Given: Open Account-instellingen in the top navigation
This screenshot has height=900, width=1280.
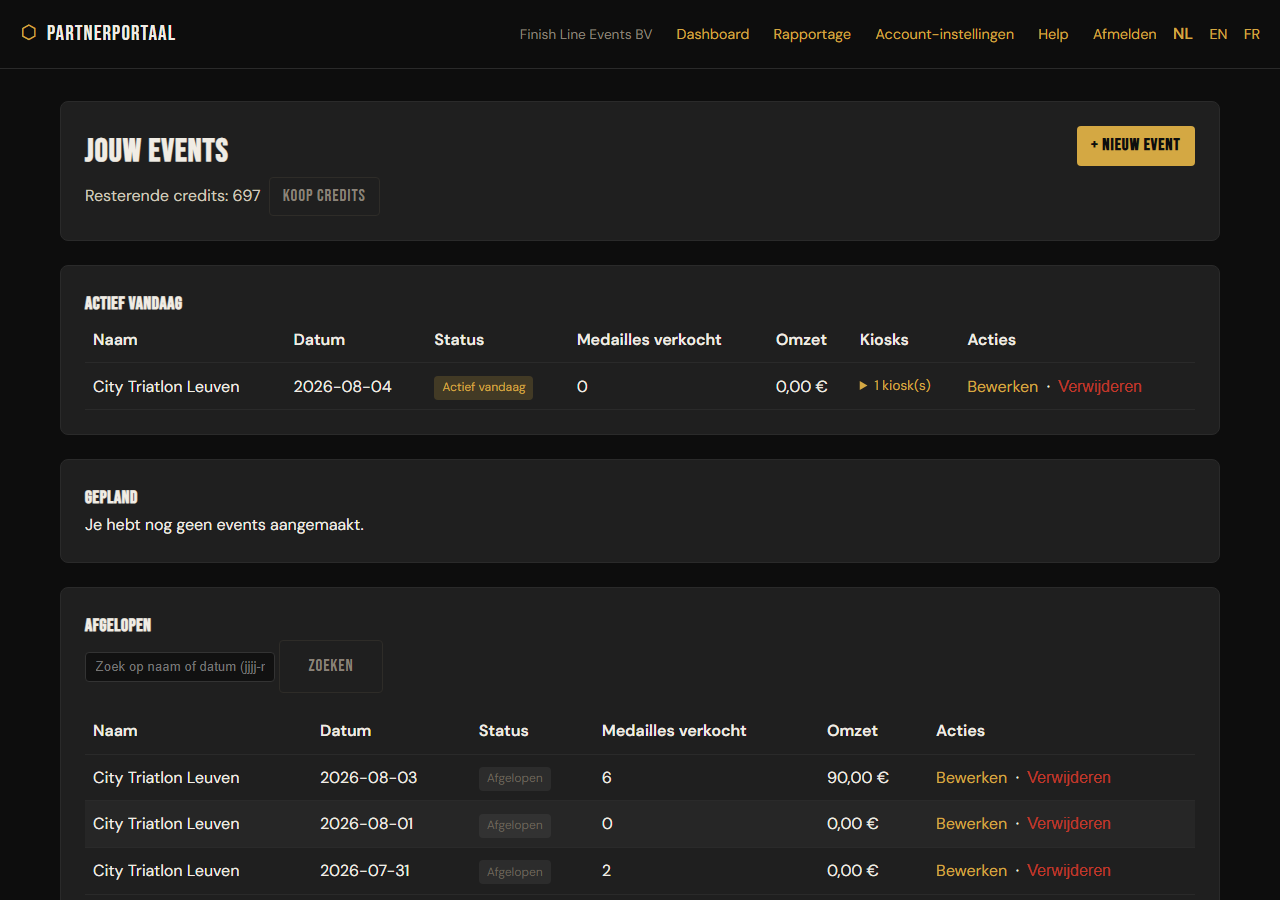Looking at the screenshot, I should tap(944, 34).
